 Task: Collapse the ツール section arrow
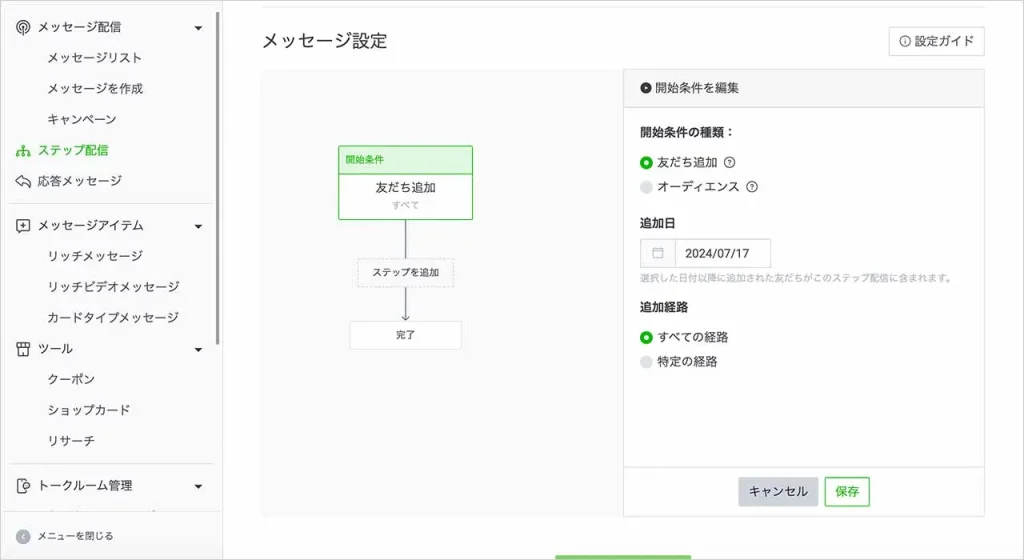coord(198,350)
